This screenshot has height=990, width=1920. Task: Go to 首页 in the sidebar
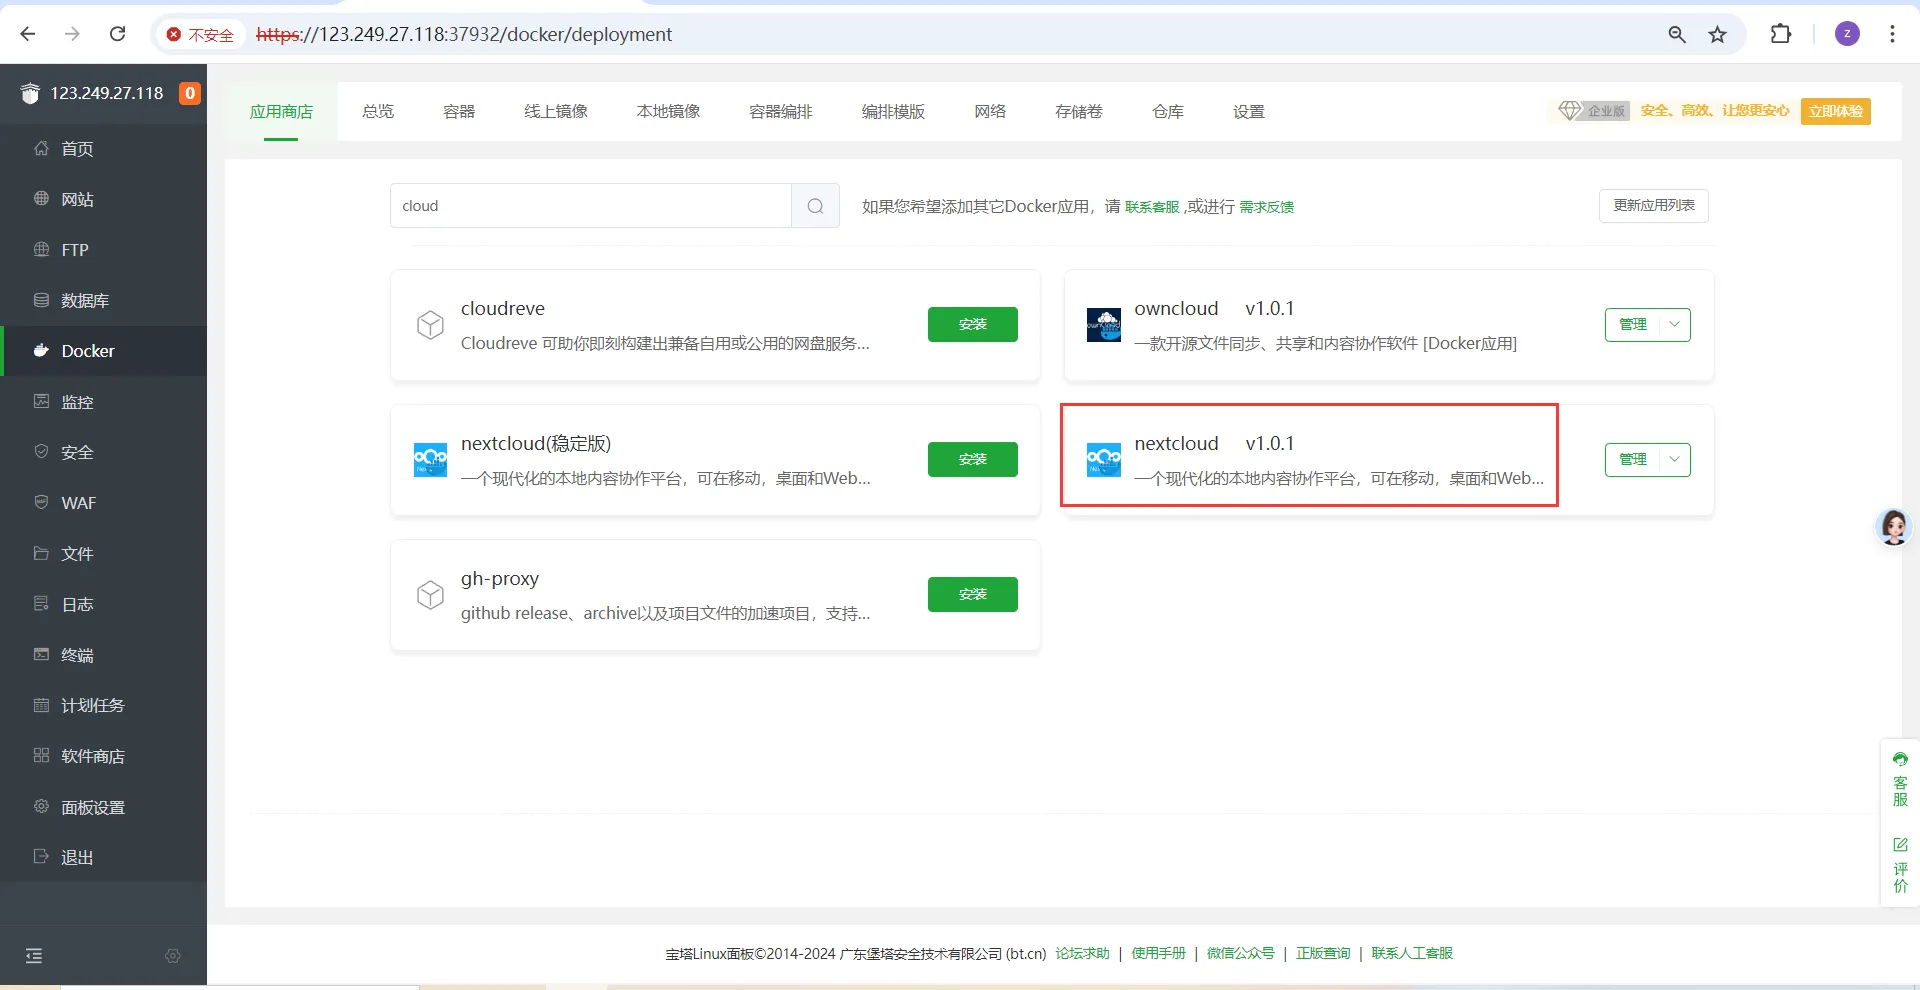pos(104,149)
